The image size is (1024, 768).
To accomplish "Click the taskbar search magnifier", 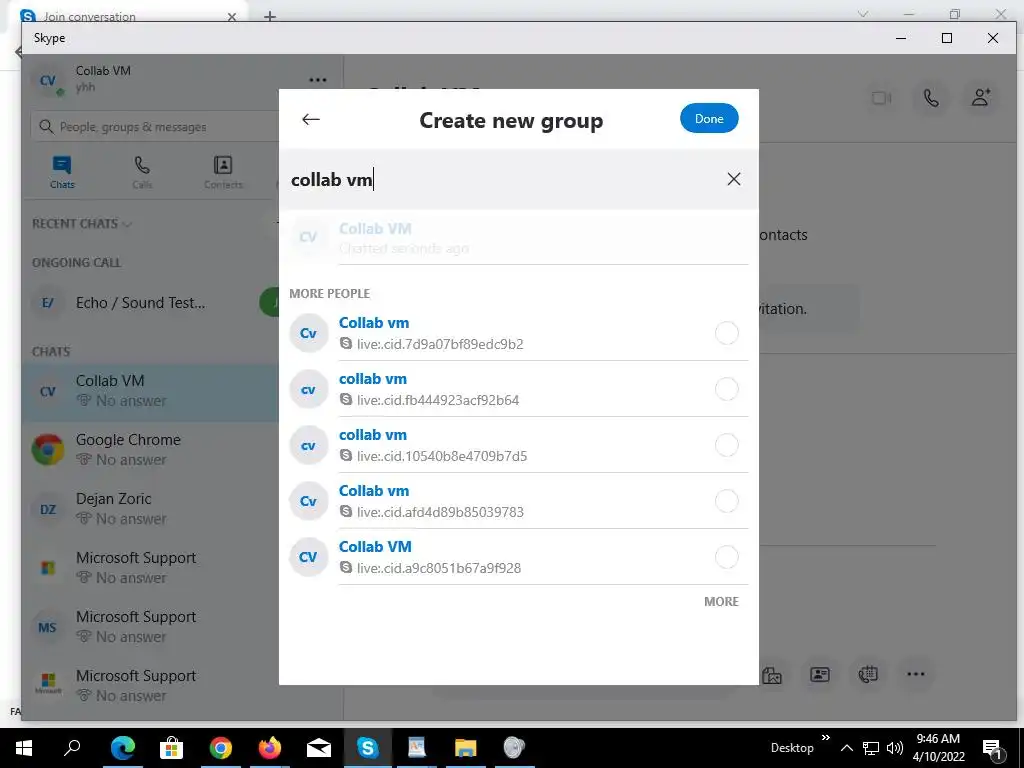I will 72,748.
